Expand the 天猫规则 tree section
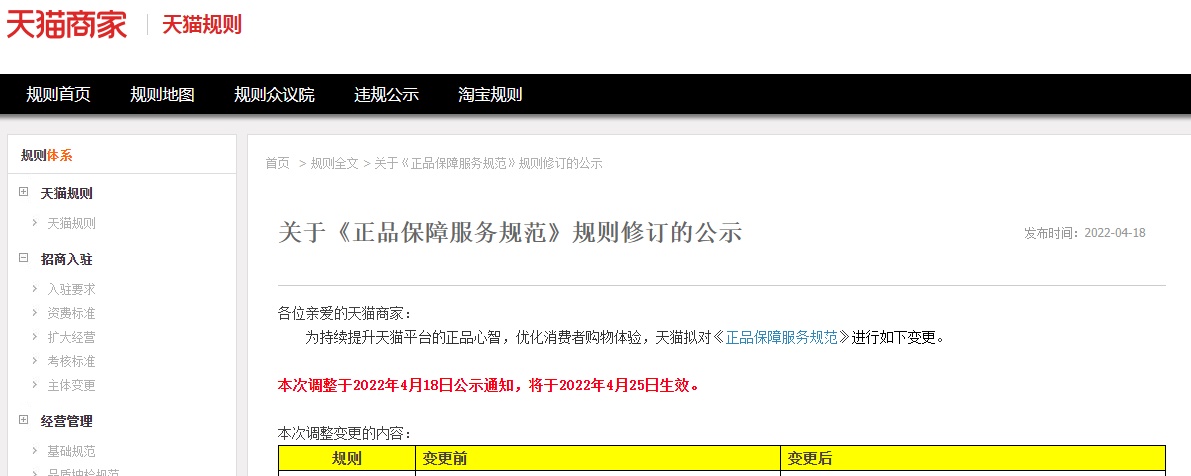 pyautogui.click(x=24, y=193)
